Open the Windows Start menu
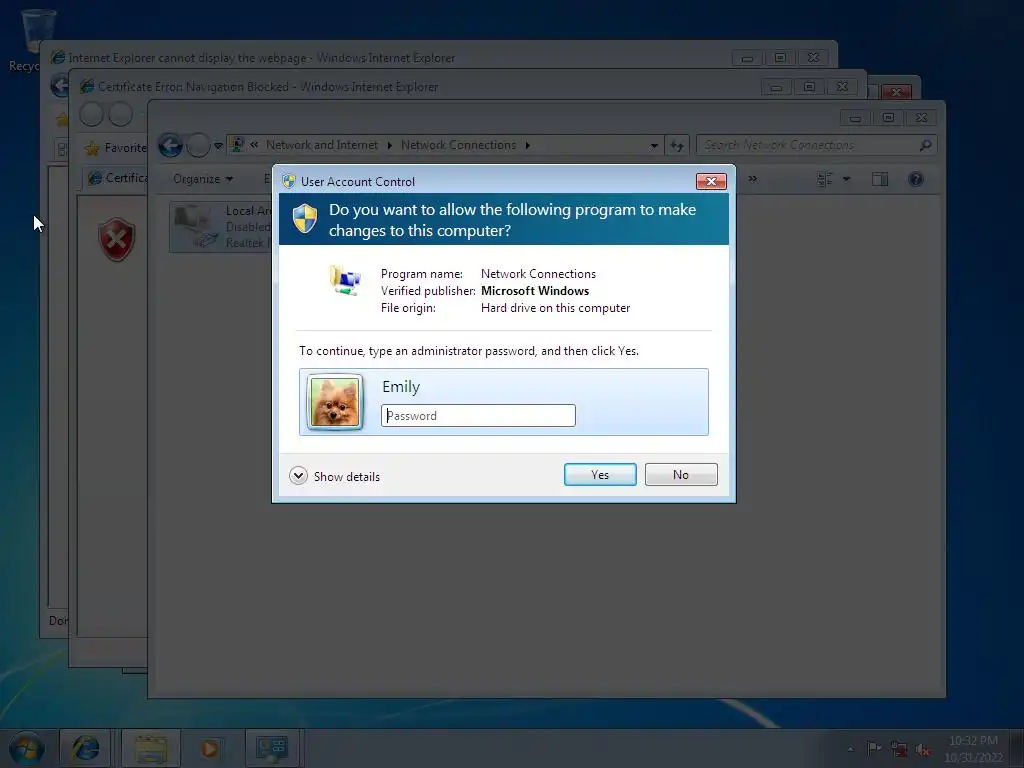1024x768 pixels. tap(26, 748)
